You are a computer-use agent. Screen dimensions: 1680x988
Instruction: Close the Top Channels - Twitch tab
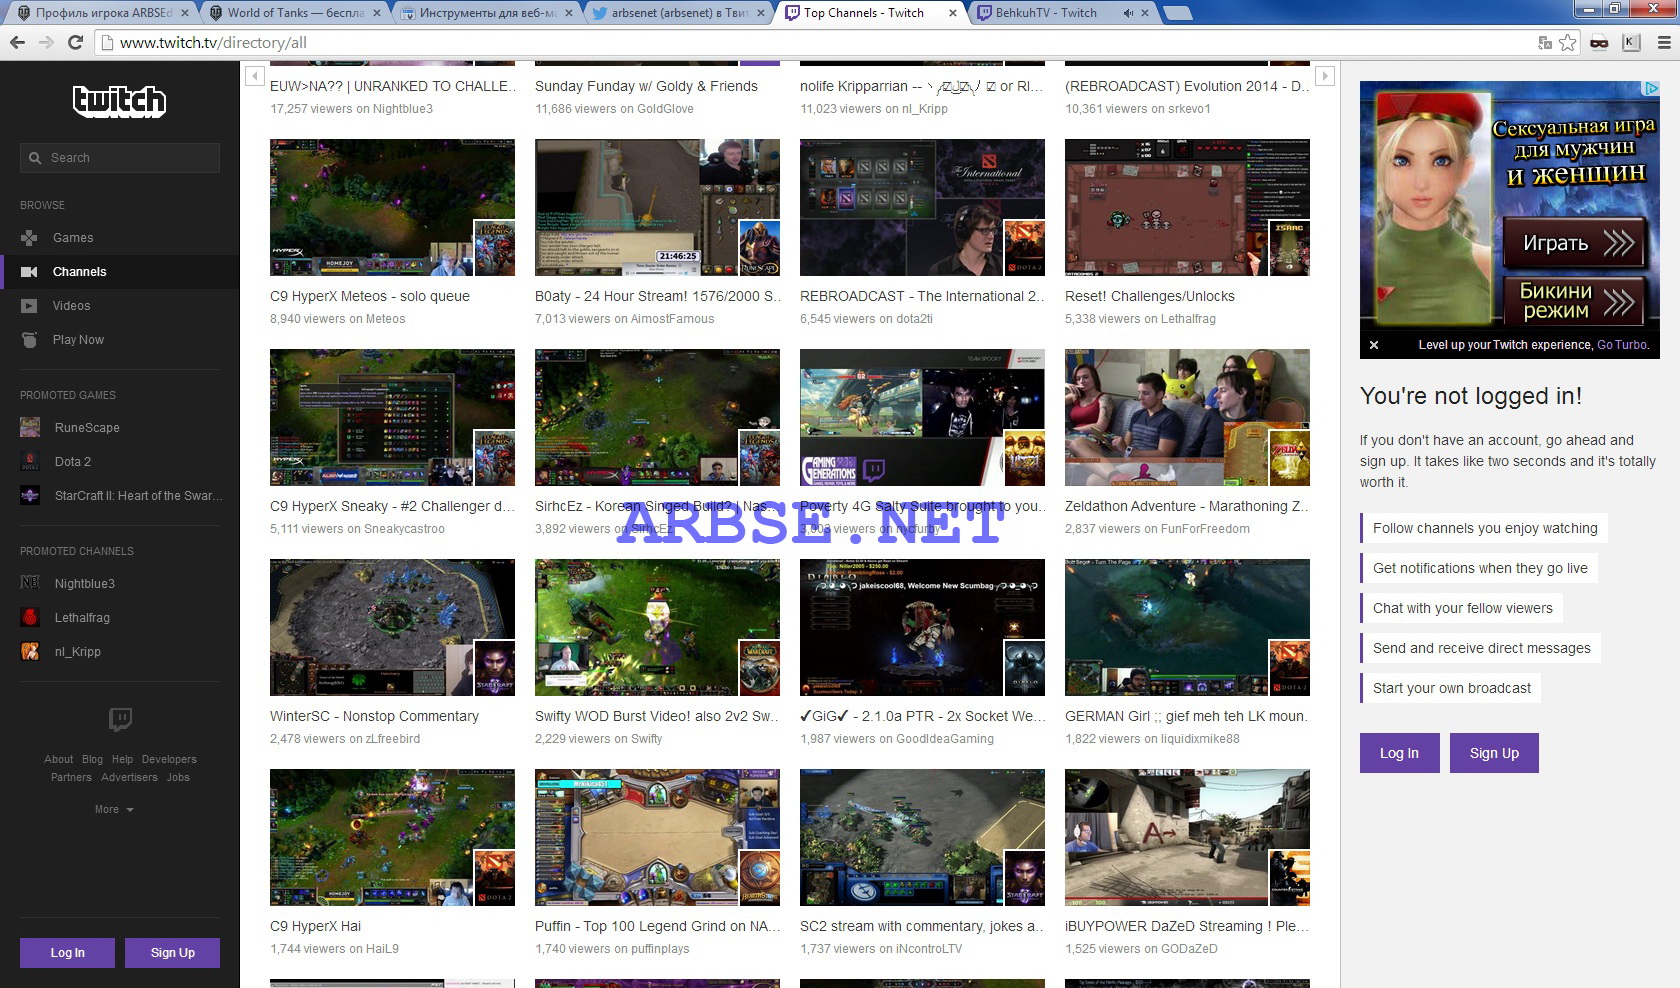952,13
